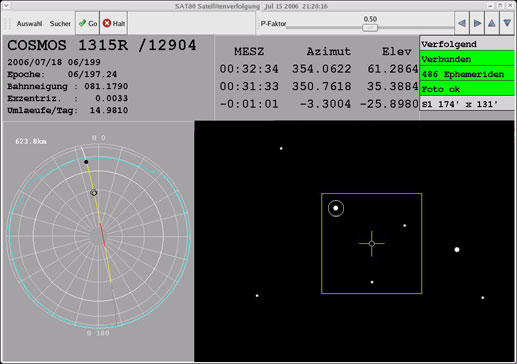
Task: Click the time 00:31:33
Action: [x=249, y=86]
